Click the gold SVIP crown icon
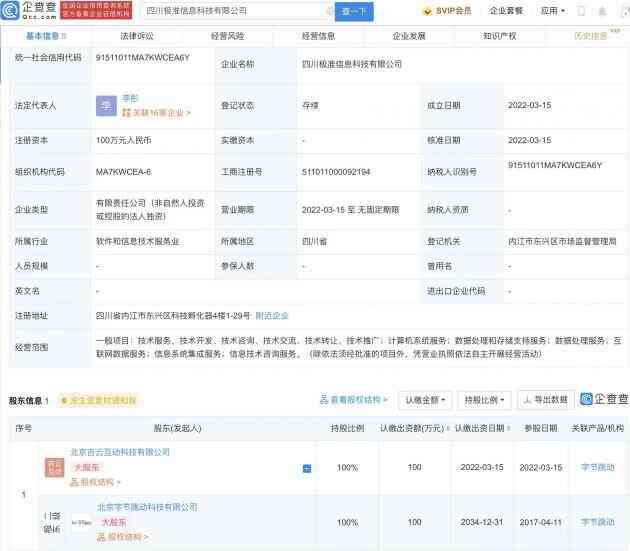Image resolution: width=630 pixels, height=551 pixels. point(427,11)
